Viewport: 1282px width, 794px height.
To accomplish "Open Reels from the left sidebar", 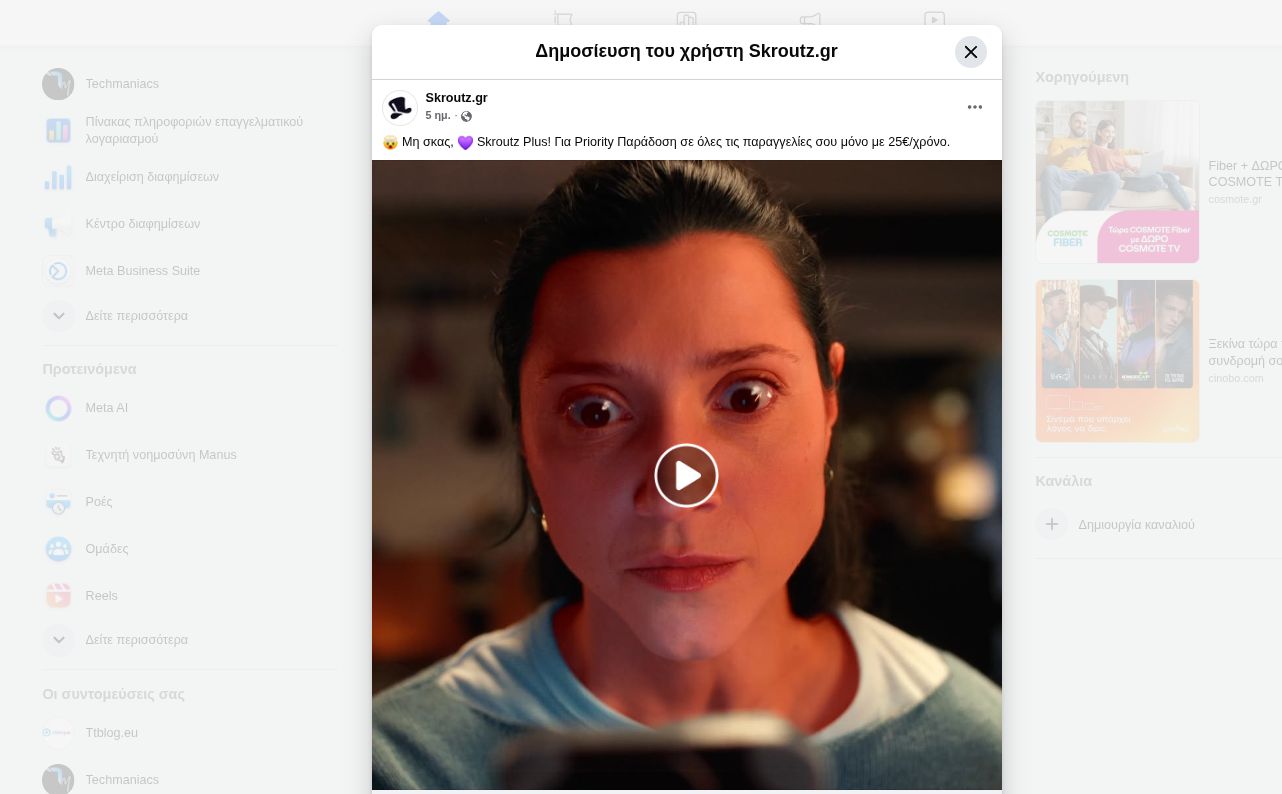I will point(101,596).
